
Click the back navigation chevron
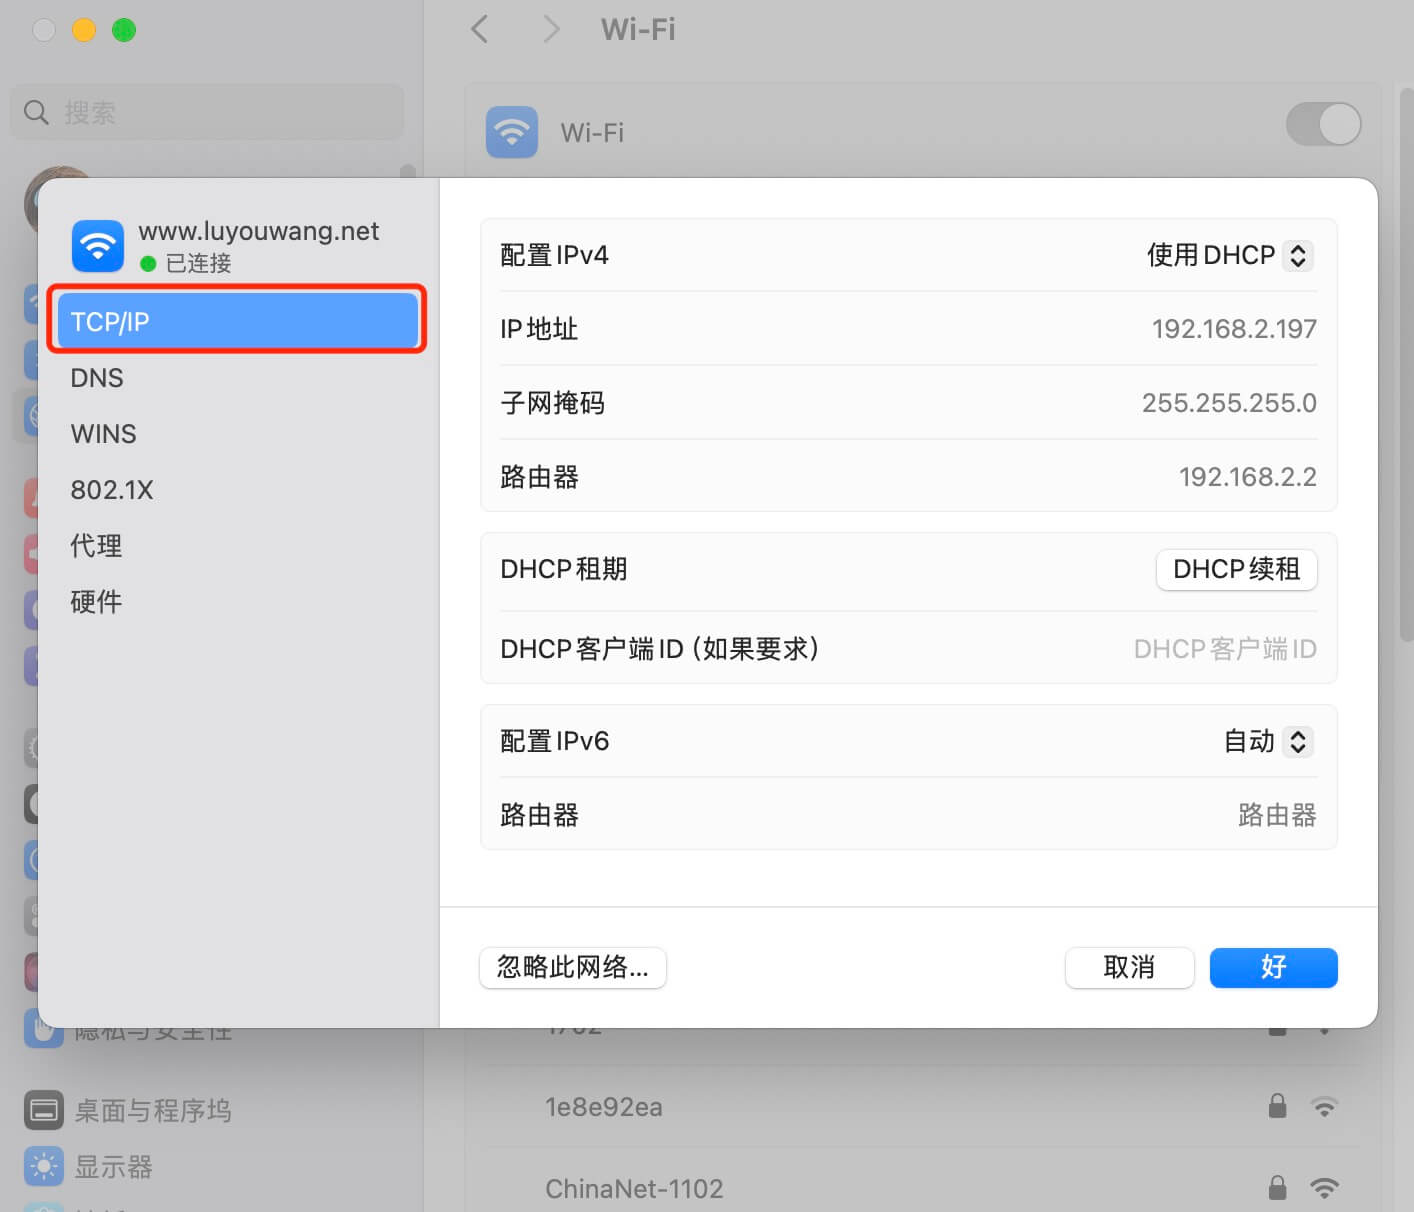pyautogui.click(x=478, y=30)
